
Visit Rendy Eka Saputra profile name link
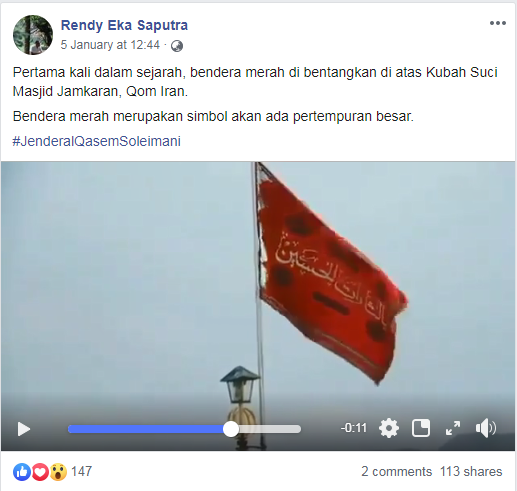point(124,25)
